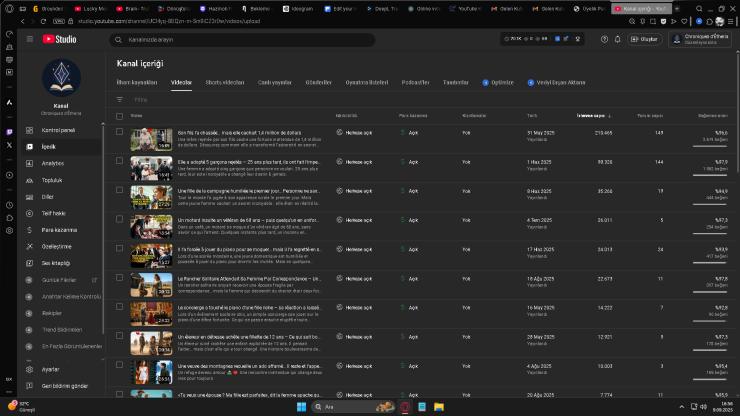The height and width of the screenshot is (416, 740).
Task: Tick the select-all checkbox in table header
Action: (119, 116)
